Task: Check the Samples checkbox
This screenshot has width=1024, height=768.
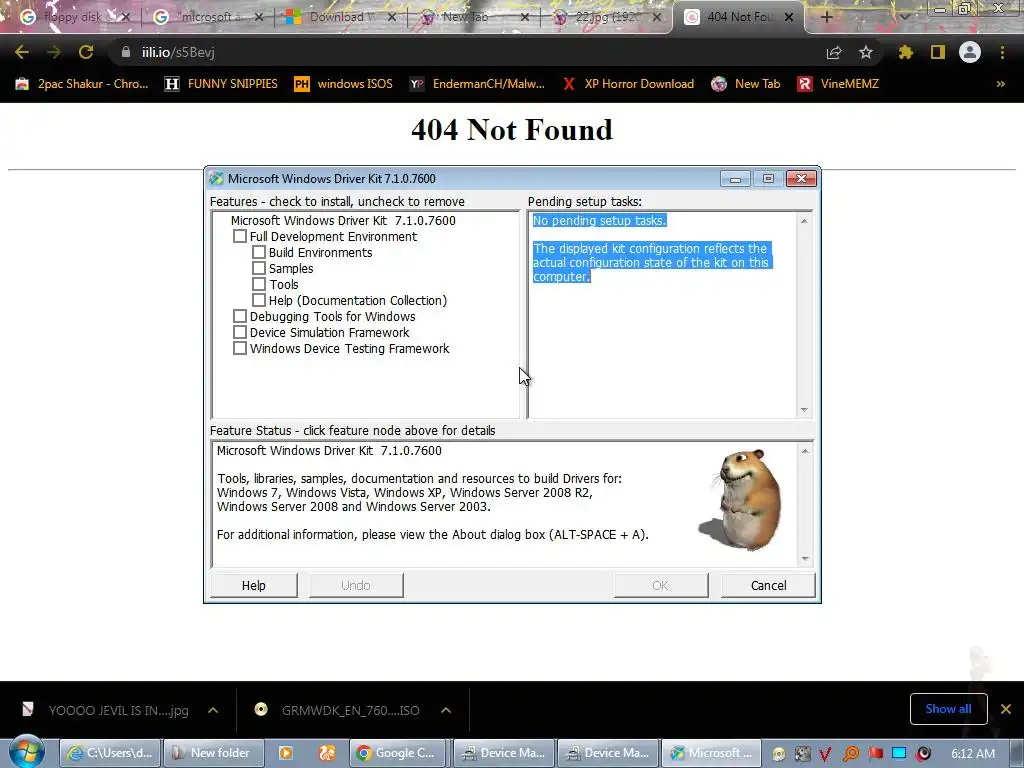Action: coord(259,268)
